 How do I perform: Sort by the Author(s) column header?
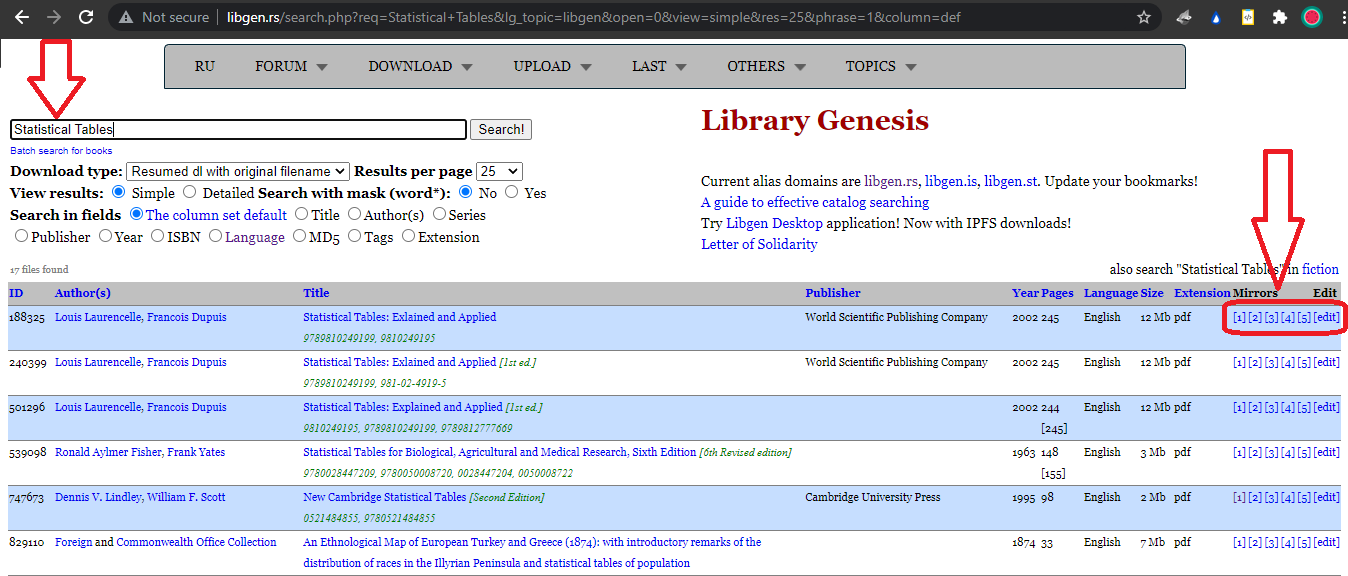tap(83, 293)
